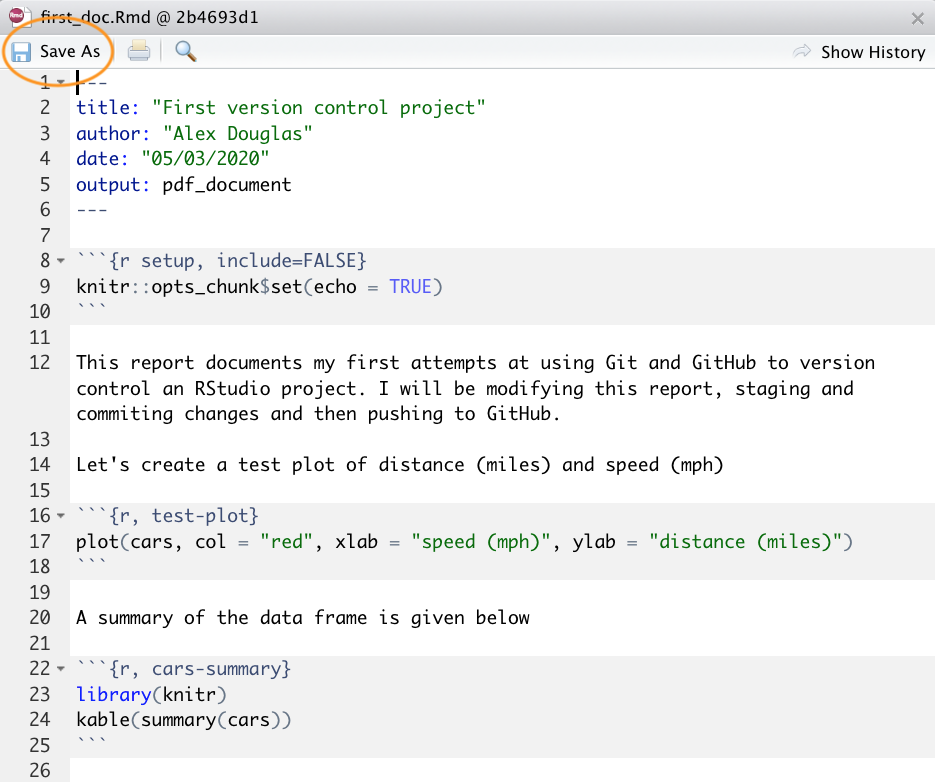Close the first_doc.Rmd viewer with the X
The height and width of the screenshot is (782, 935).
tap(918, 18)
